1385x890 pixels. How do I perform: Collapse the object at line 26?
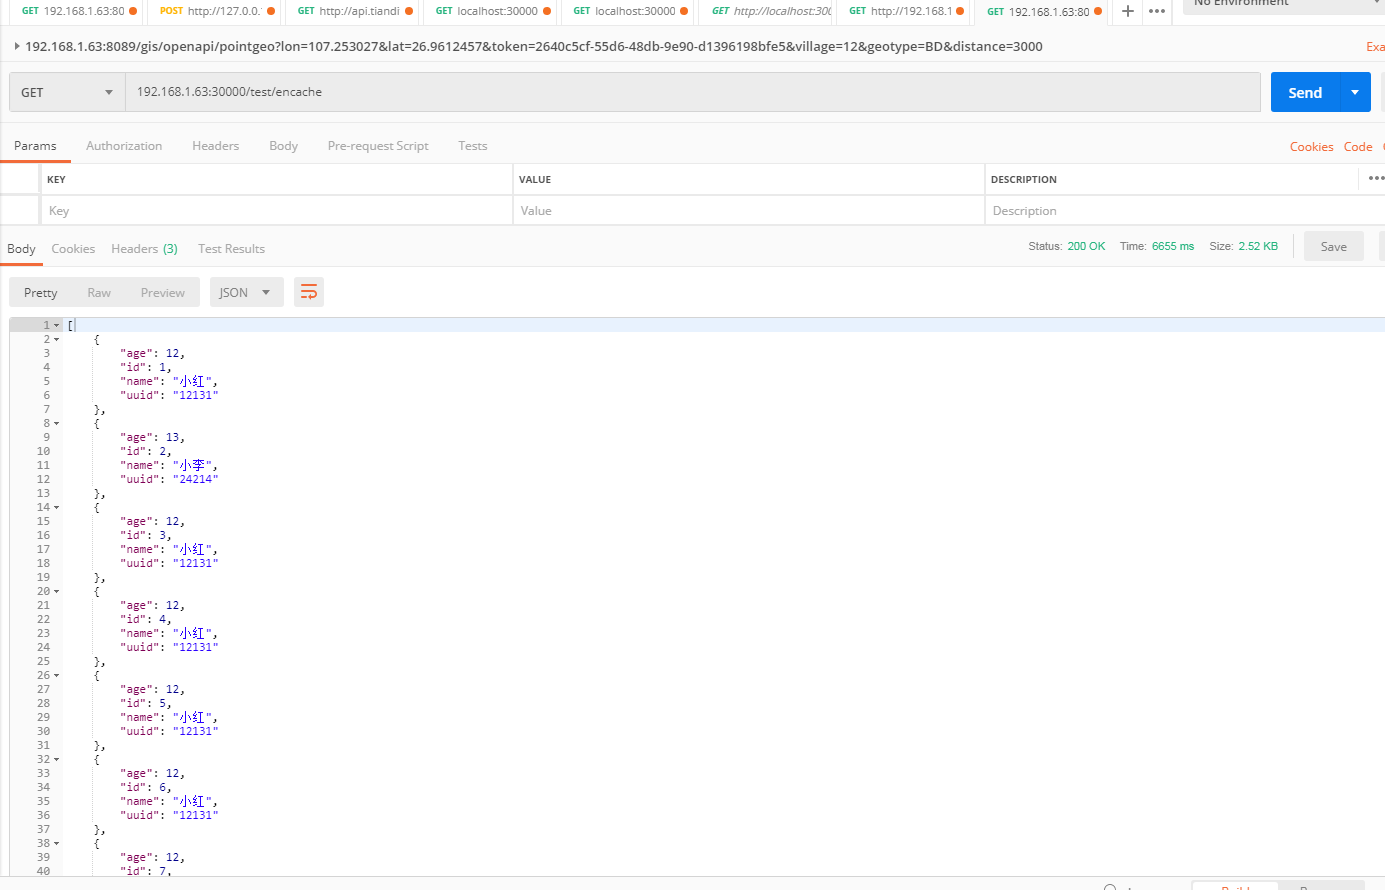[x=56, y=675]
